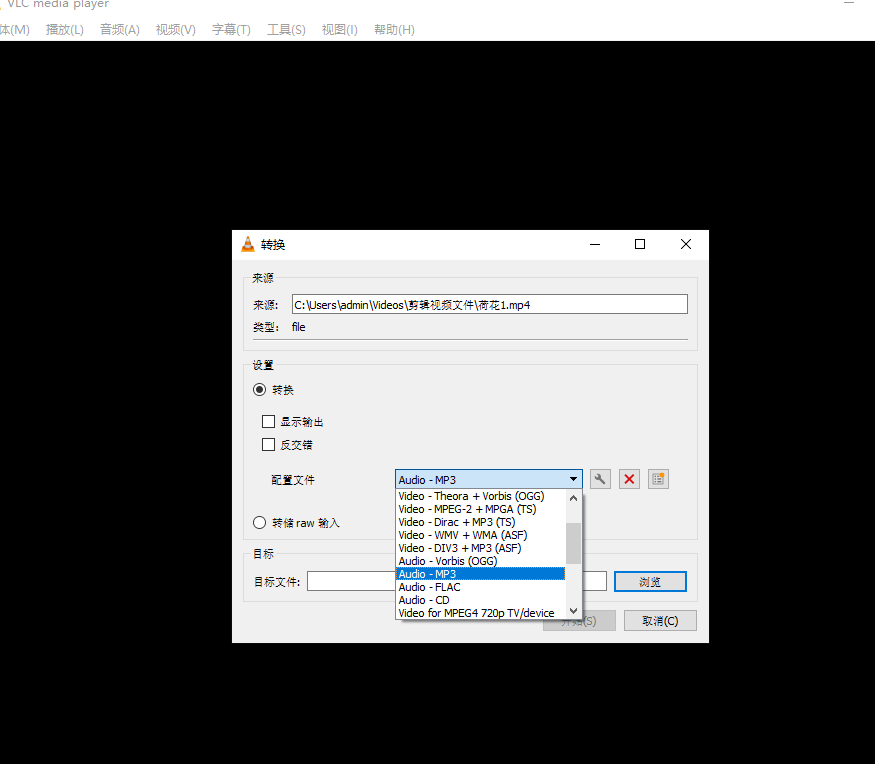Click the profile list scrollbar thumb
This screenshot has width=875, height=764.
pos(573,544)
